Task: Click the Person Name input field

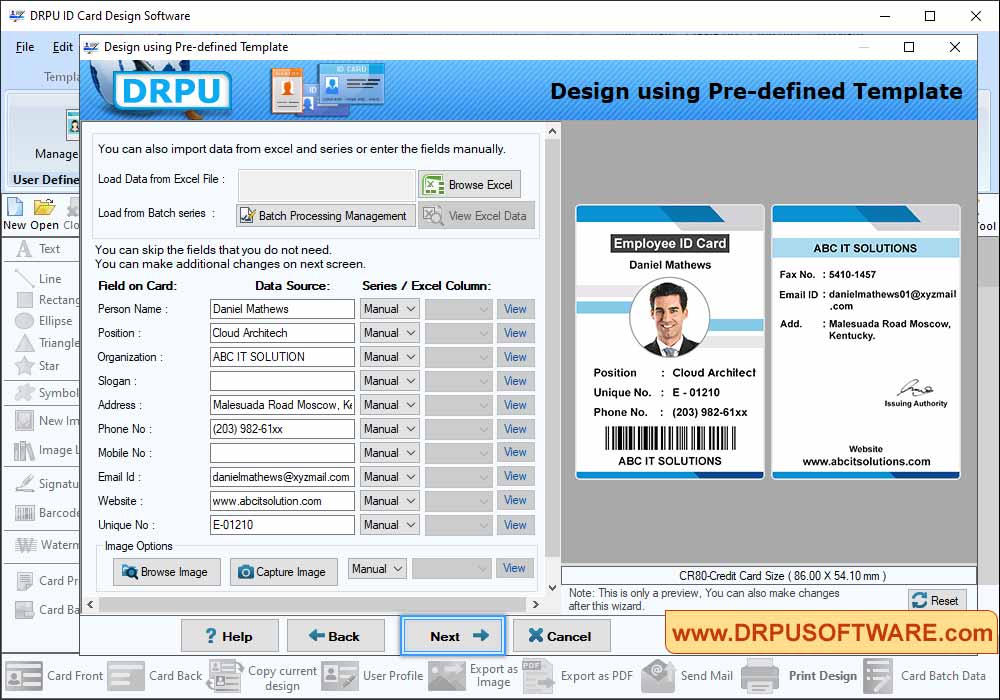Action: [282, 309]
